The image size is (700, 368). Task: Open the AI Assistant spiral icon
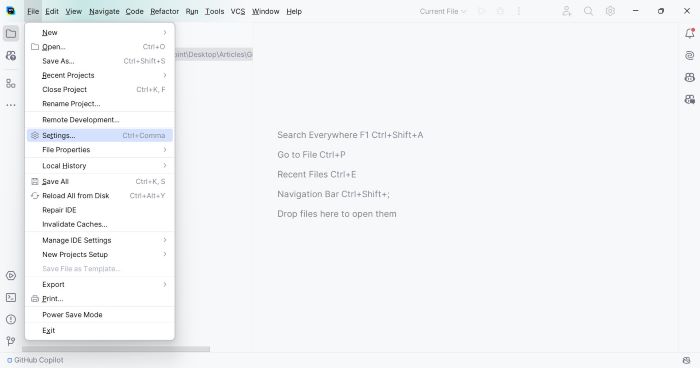click(x=690, y=55)
